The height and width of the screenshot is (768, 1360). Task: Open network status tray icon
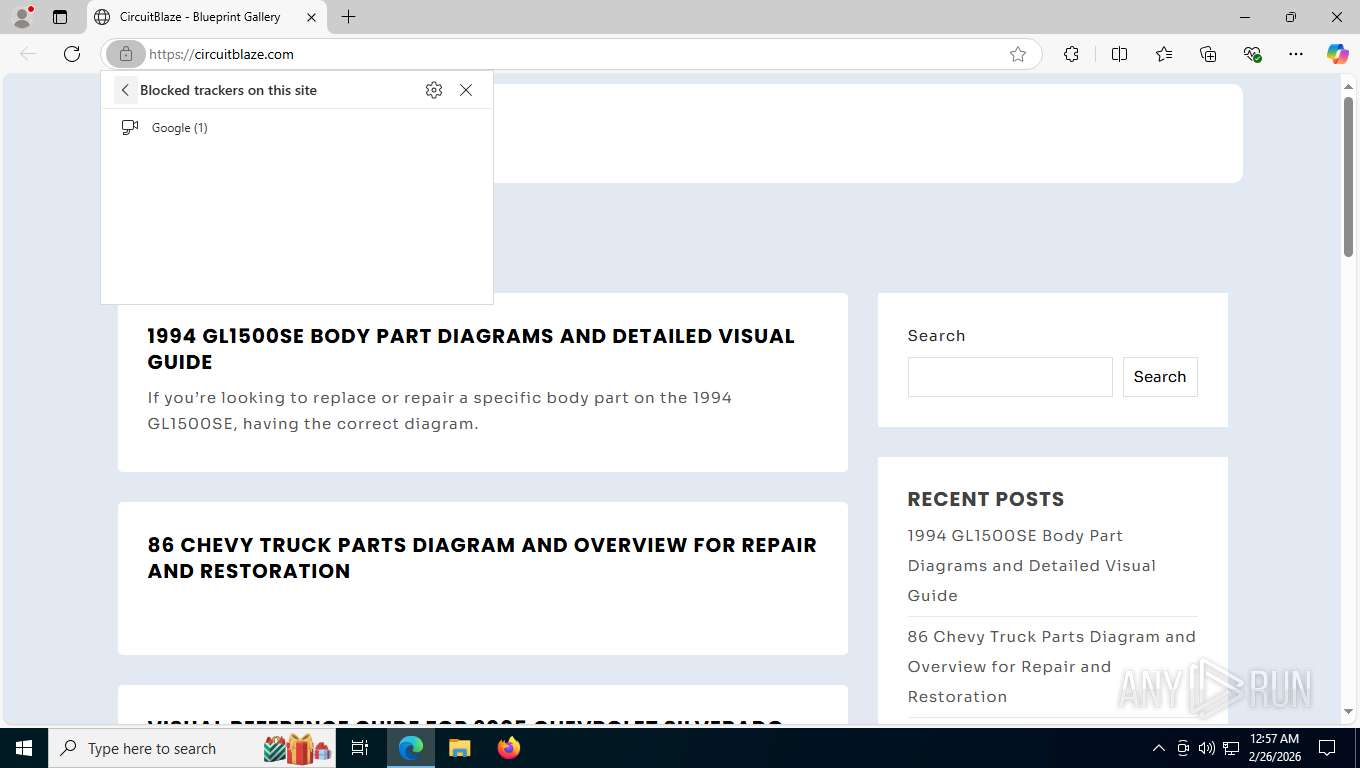point(1231,748)
